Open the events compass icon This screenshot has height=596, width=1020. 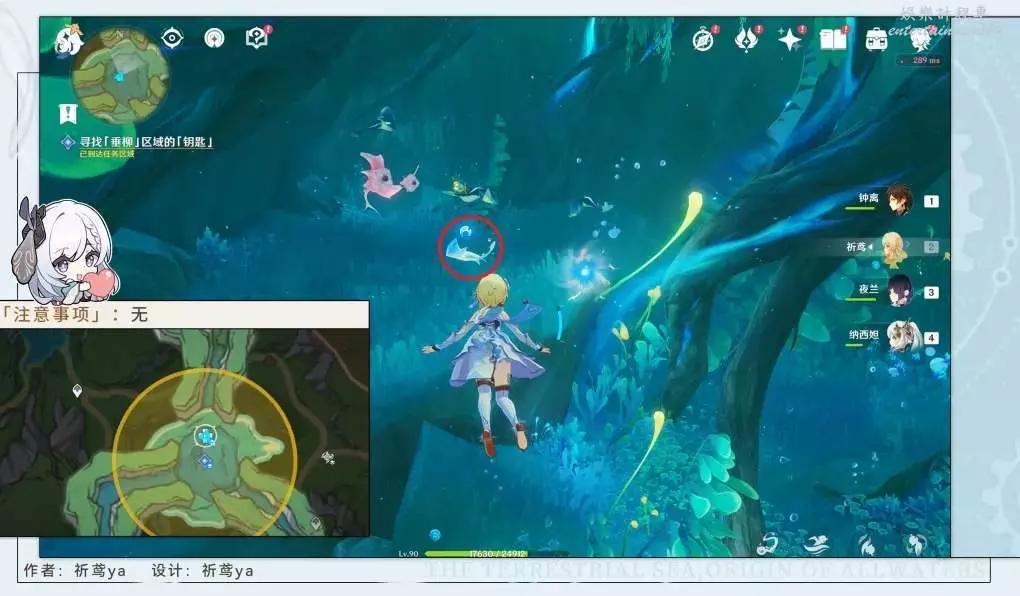[704, 39]
